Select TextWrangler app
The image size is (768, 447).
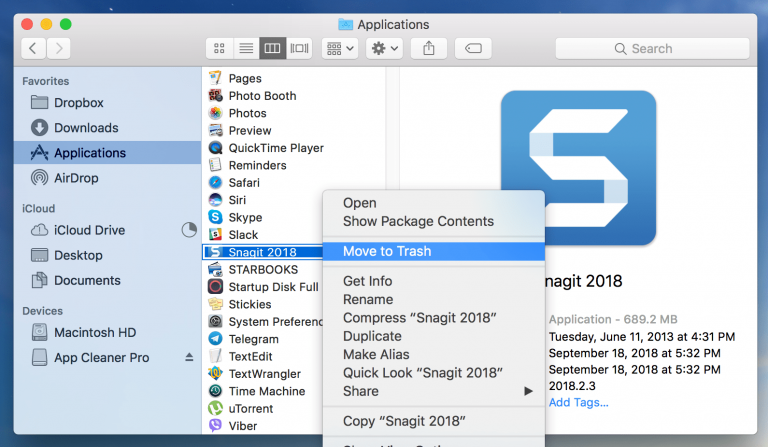[x=264, y=374]
